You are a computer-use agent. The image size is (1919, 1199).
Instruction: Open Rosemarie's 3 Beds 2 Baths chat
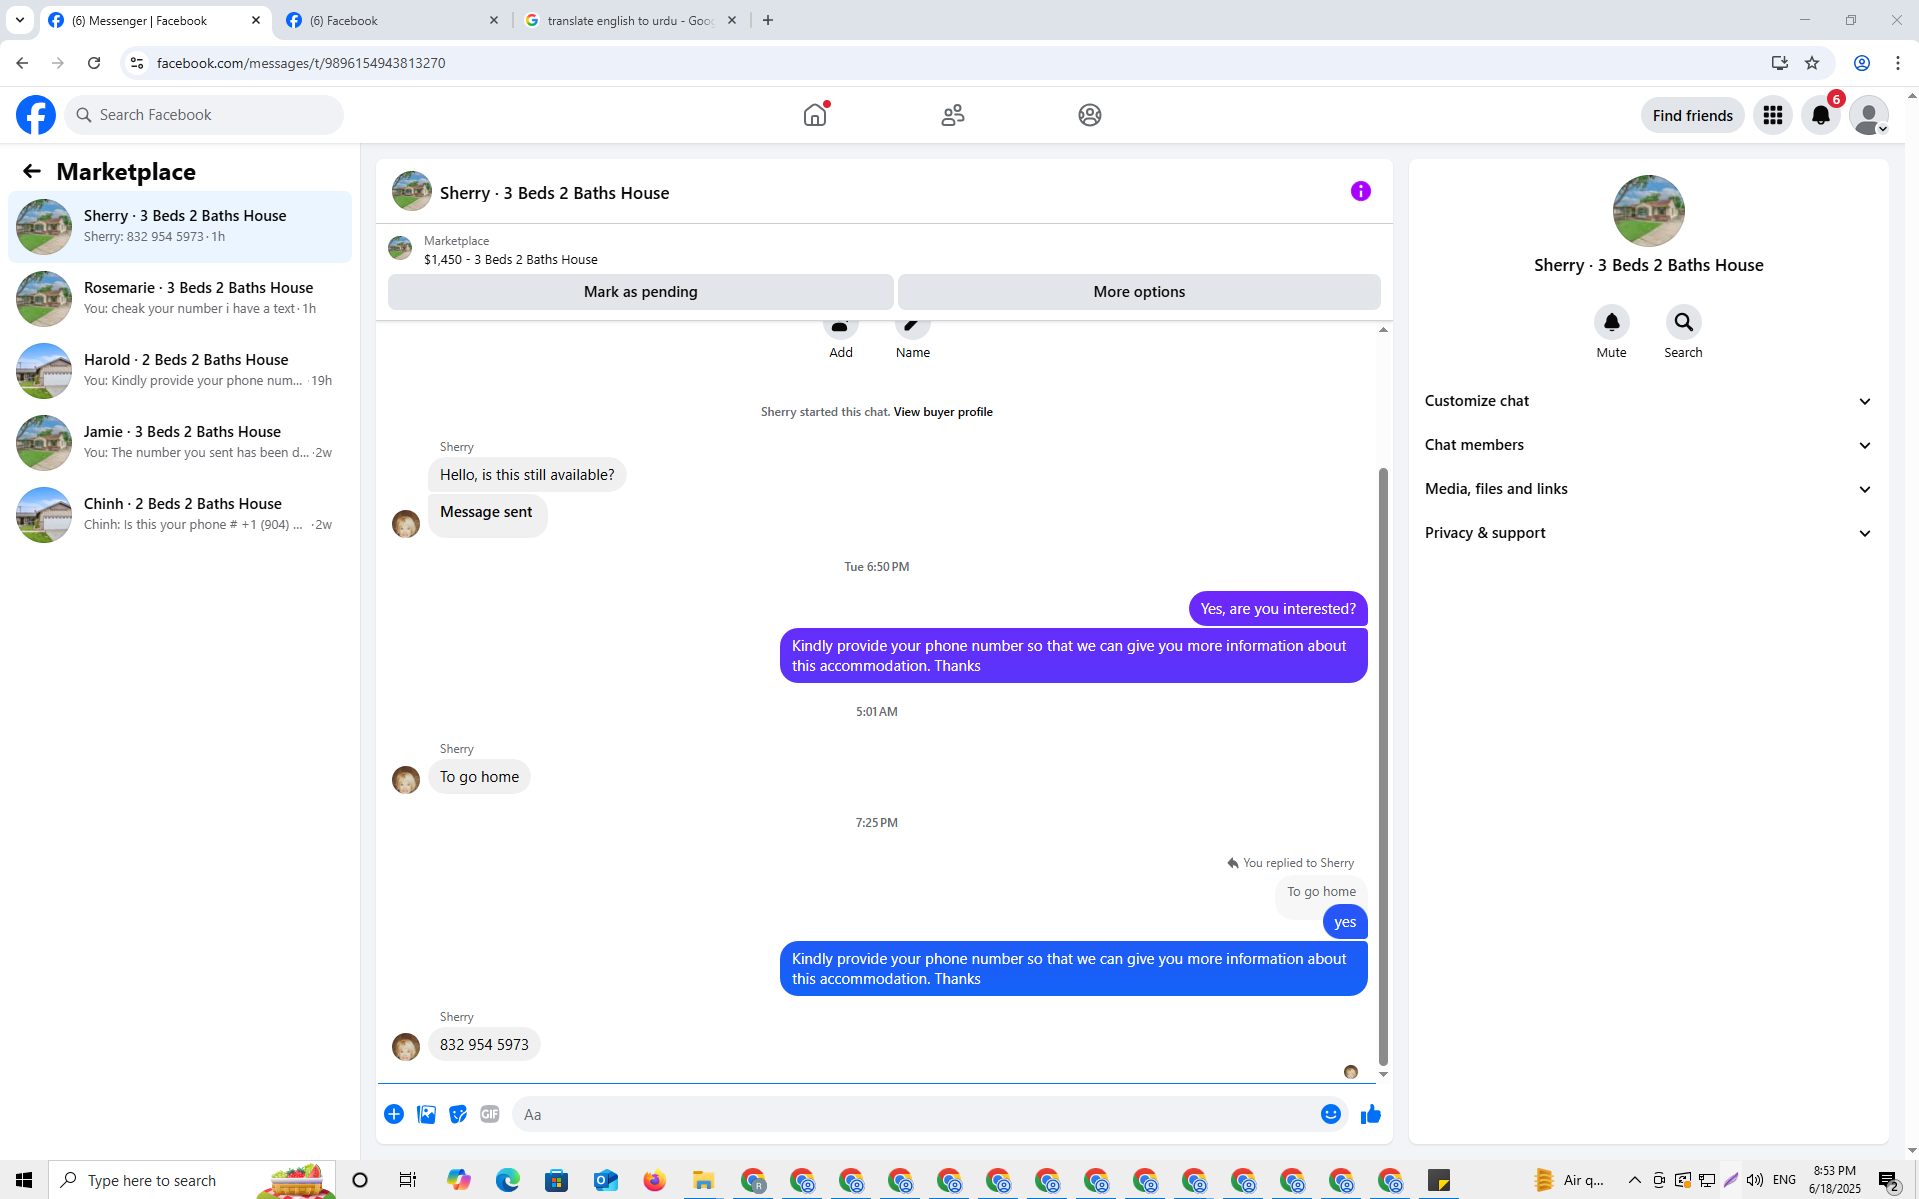pos(180,299)
